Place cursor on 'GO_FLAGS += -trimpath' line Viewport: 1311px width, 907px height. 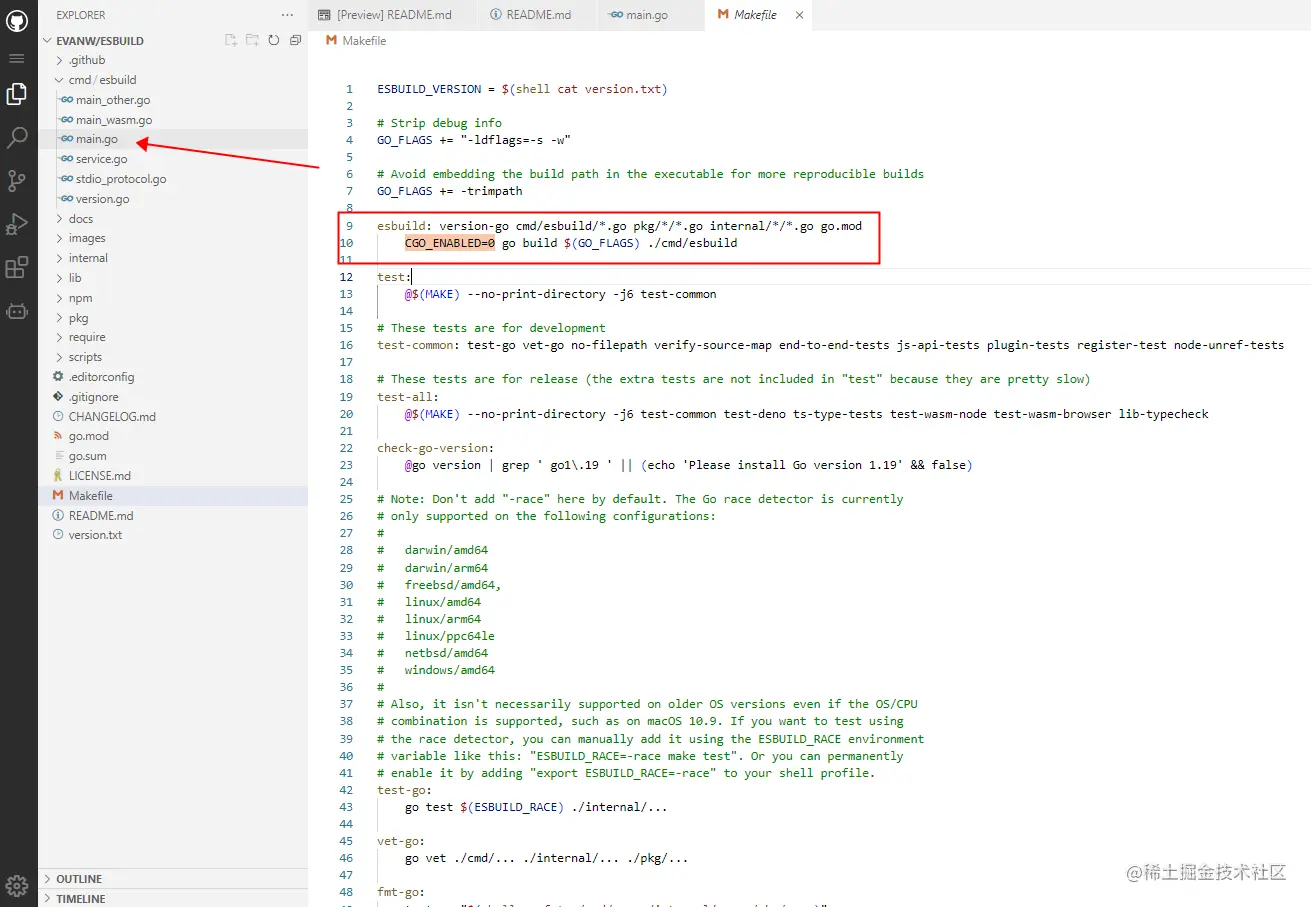pyautogui.click(x=450, y=191)
